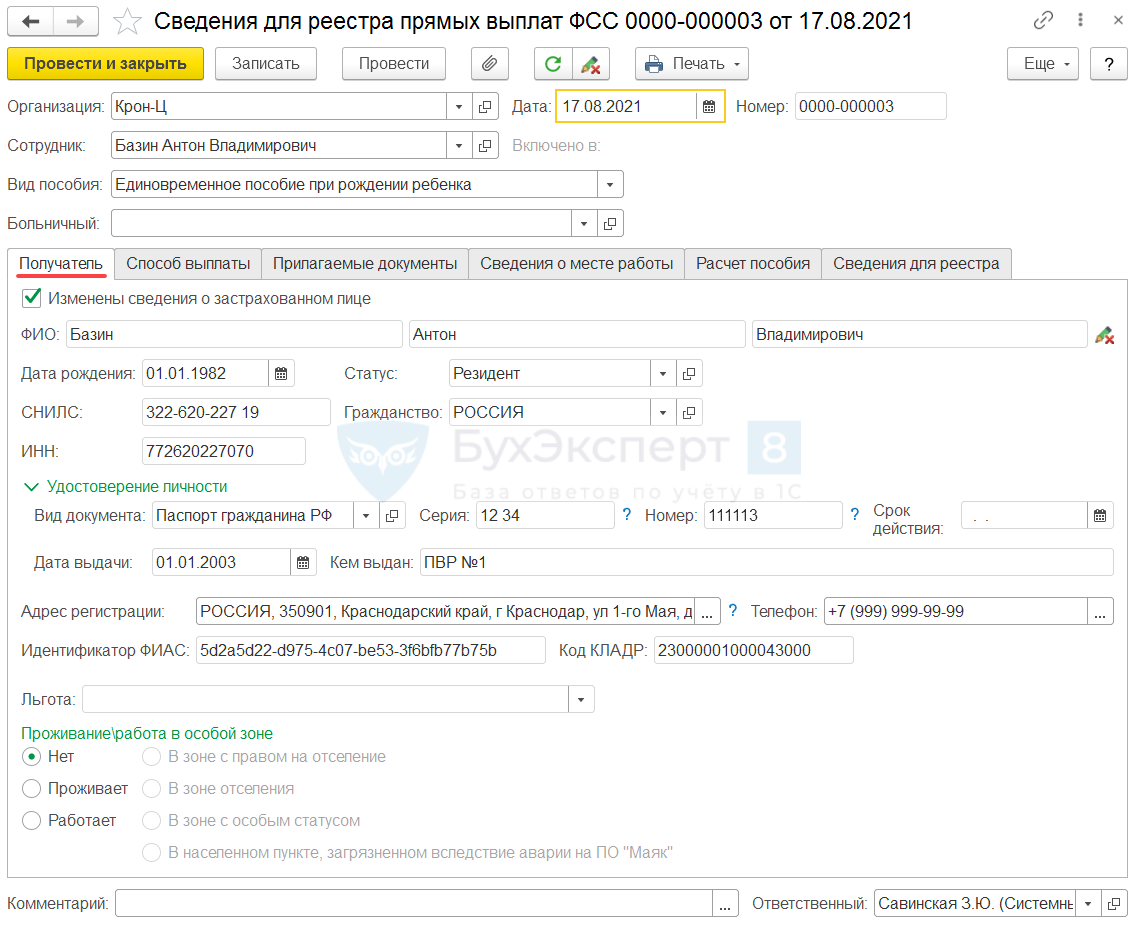This screenshot has width=1139, height=925.
Task: Click edit-FIO pencil icon beside Владимирович
Action: coord(1104,335)
